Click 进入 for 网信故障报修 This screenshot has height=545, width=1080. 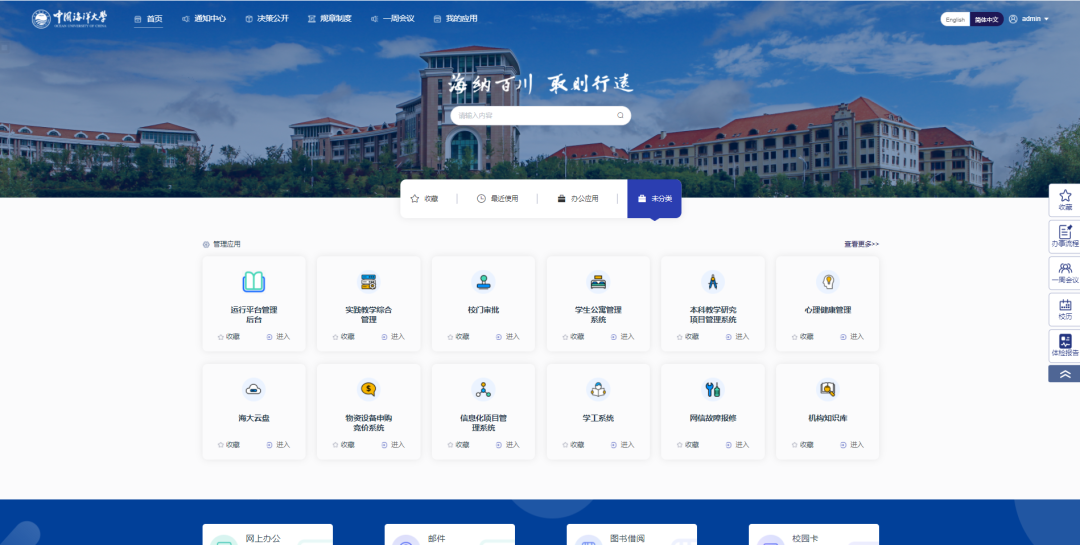tap(737, 445)
